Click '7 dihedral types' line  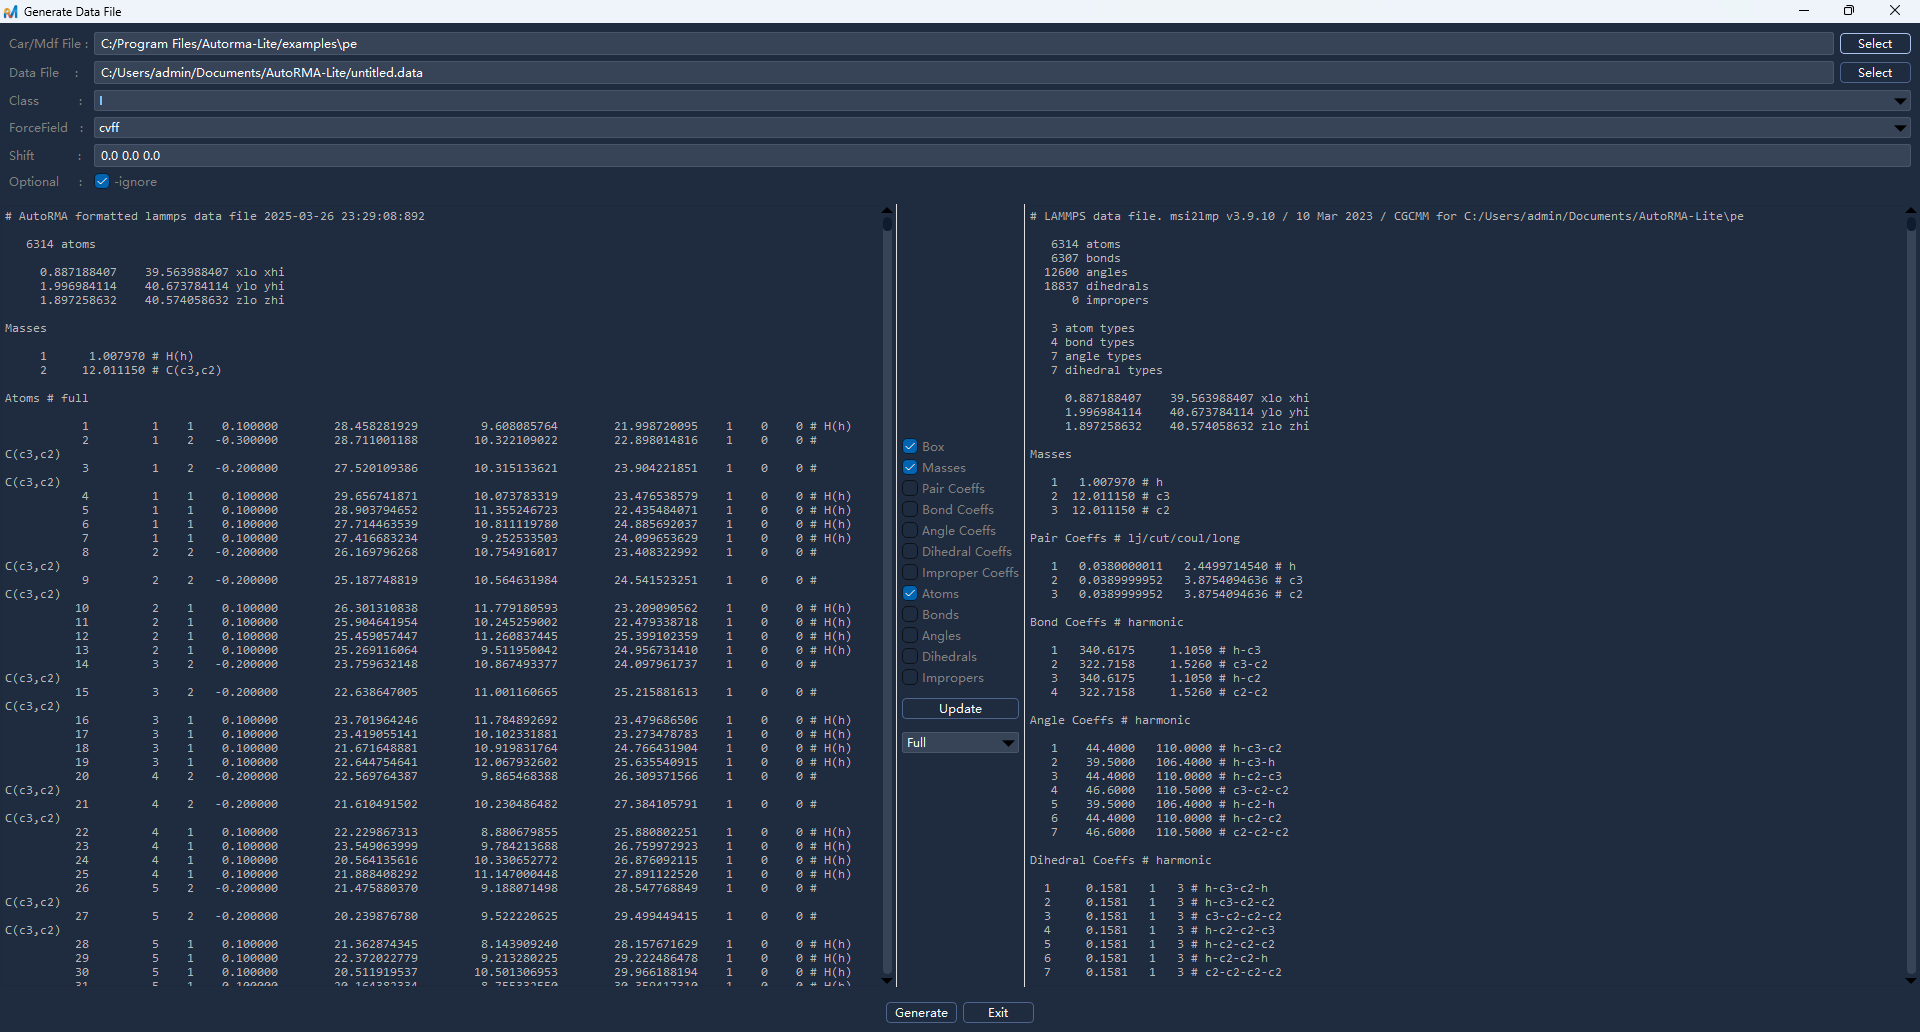tap(1107, 370)
